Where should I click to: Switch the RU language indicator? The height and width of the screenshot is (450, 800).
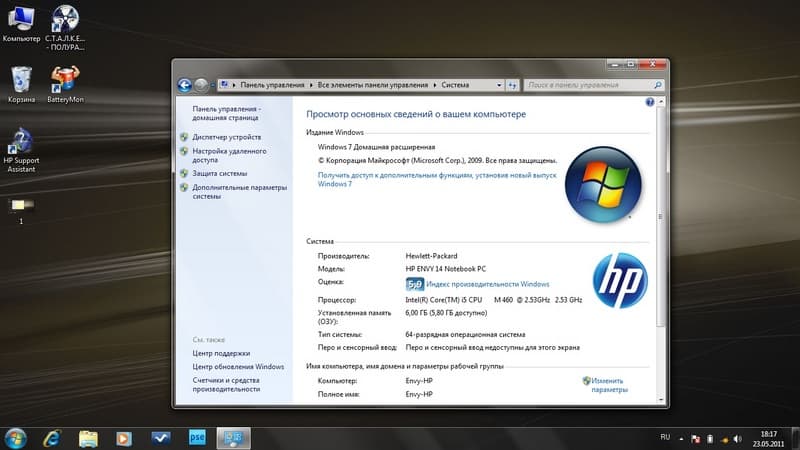click(x=665, y=437)
